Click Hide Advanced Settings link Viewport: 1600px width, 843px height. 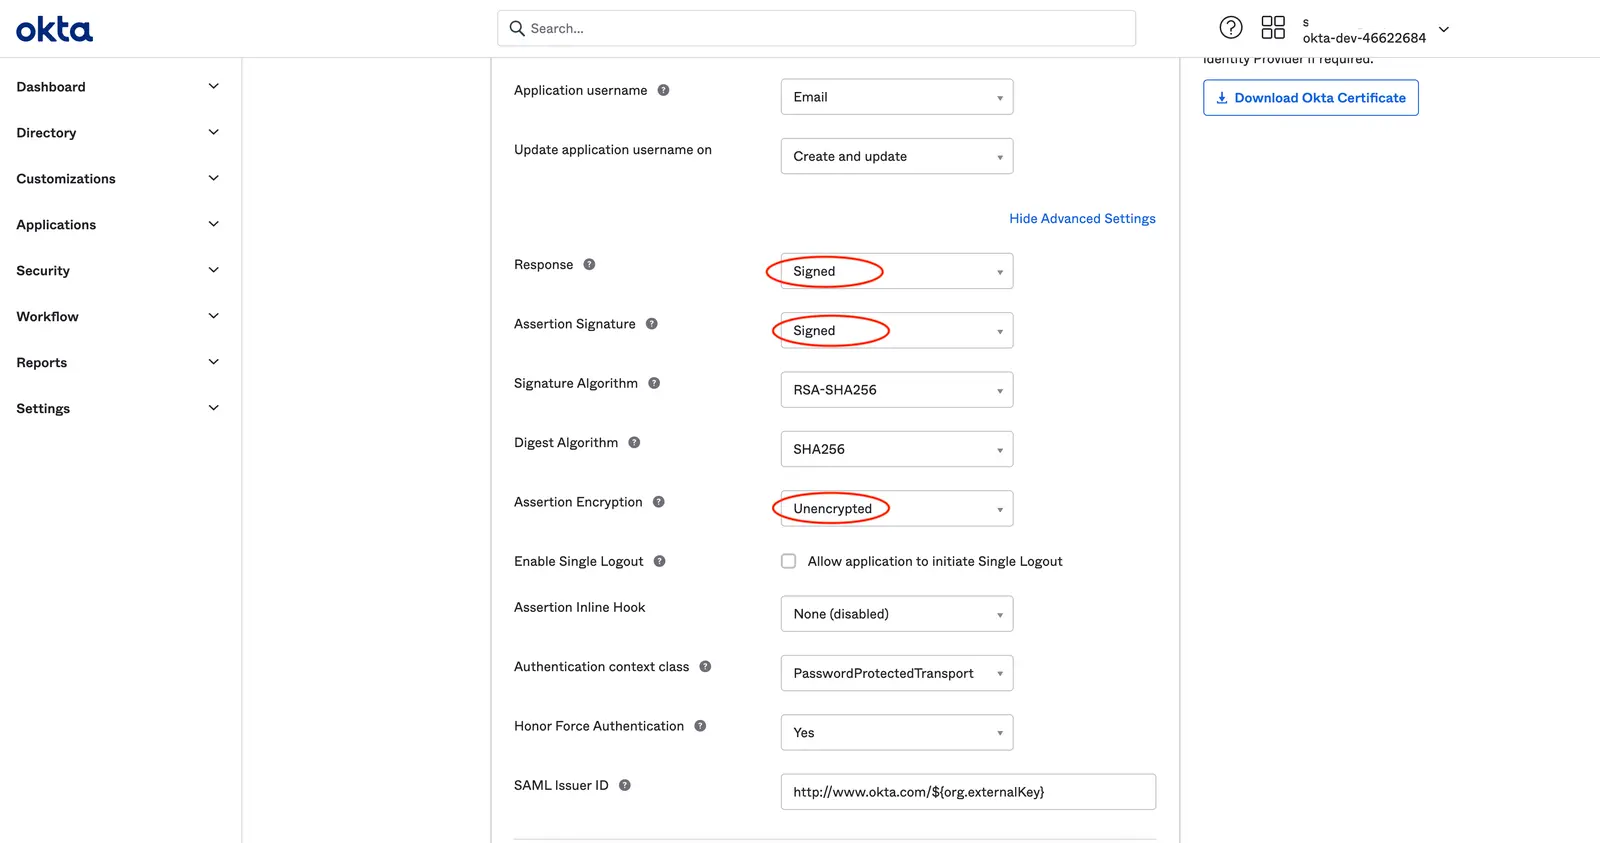point(1082,218)
